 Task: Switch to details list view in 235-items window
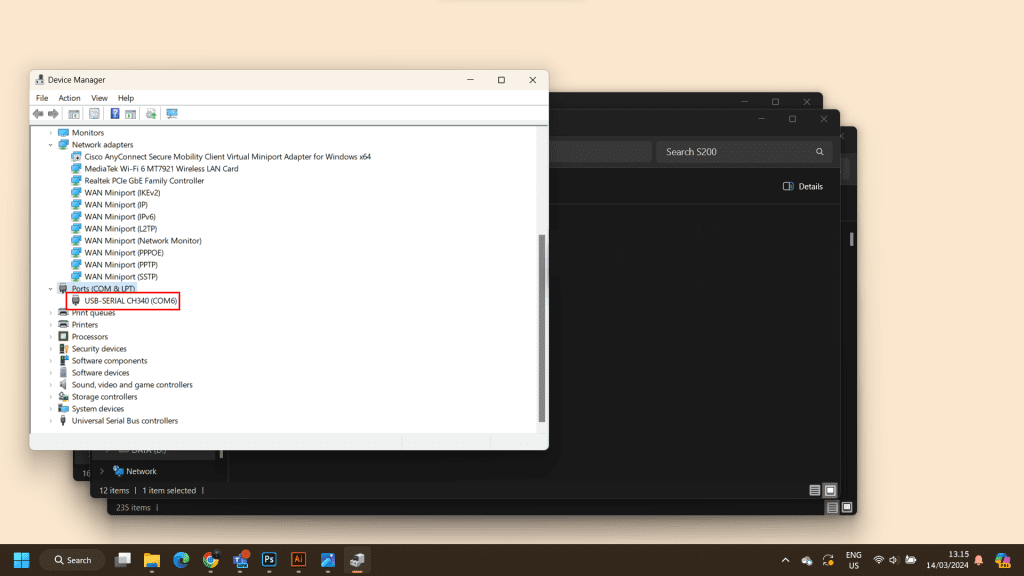[x=830, y=508]
